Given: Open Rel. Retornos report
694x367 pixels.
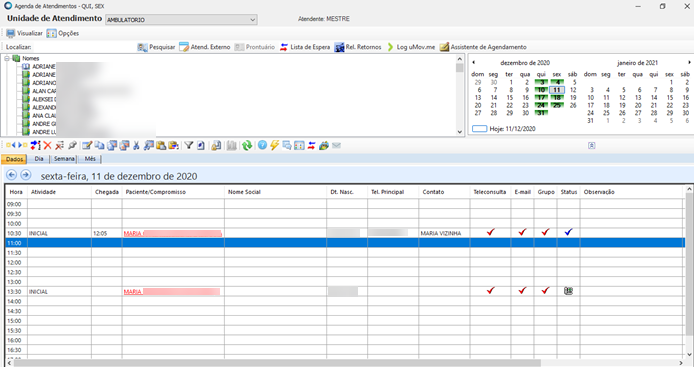Looking at the screenshot, I should pyautogui.click(x=358, y=47).
